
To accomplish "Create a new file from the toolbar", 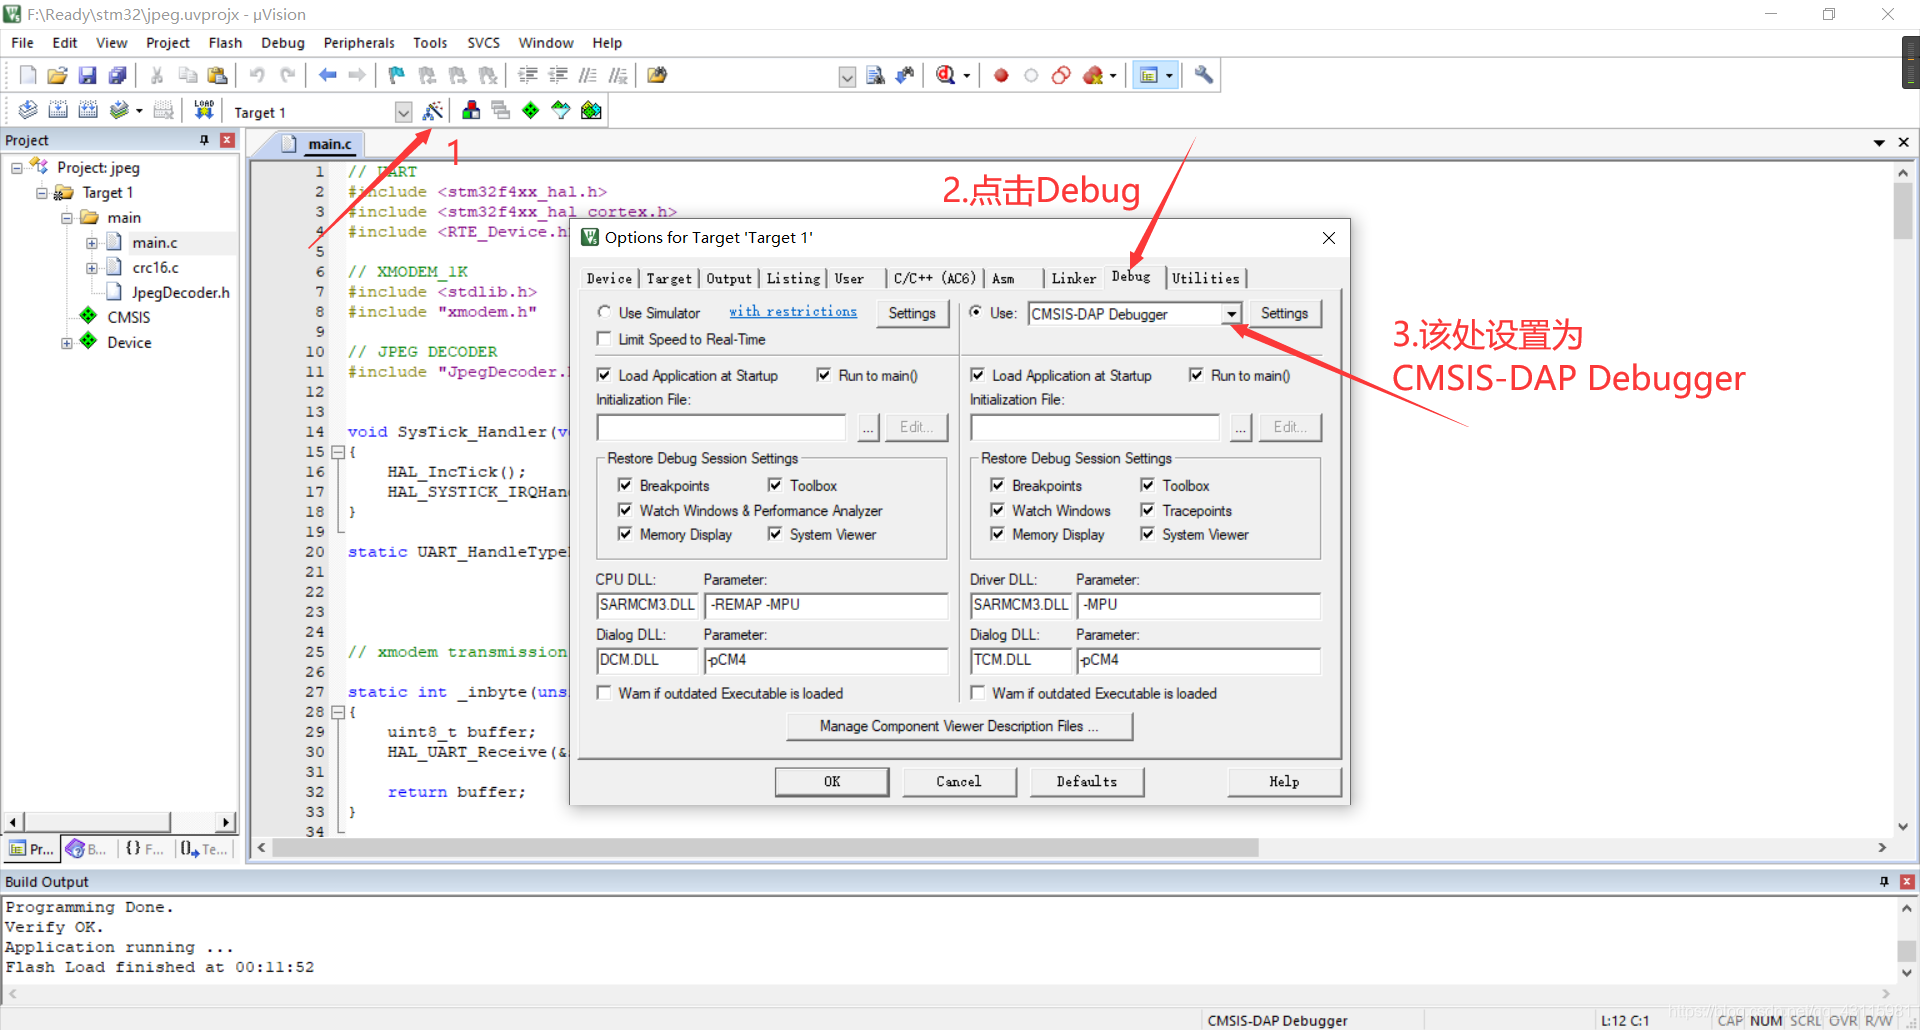I will [x=28, y=75].
